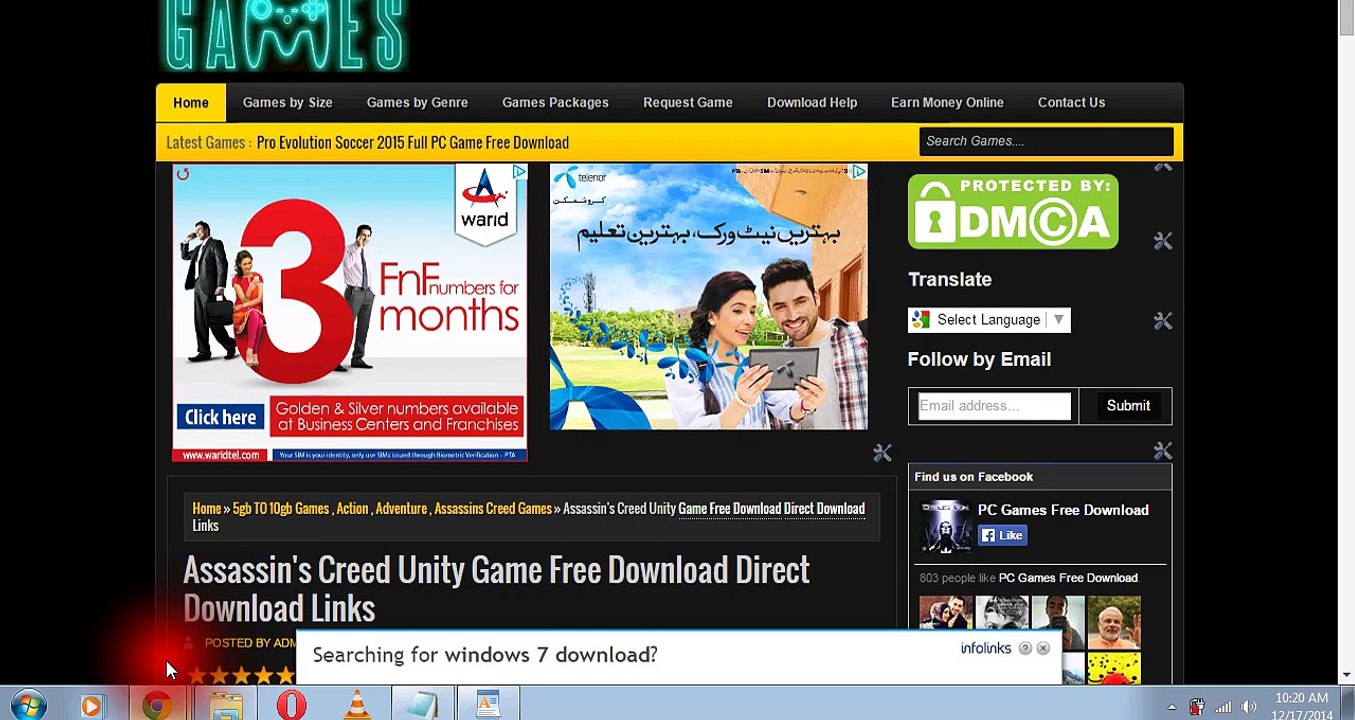Click the GAMES neon site logo
The width and height of the screenshot is (1355, 720).
pos(285,36)
